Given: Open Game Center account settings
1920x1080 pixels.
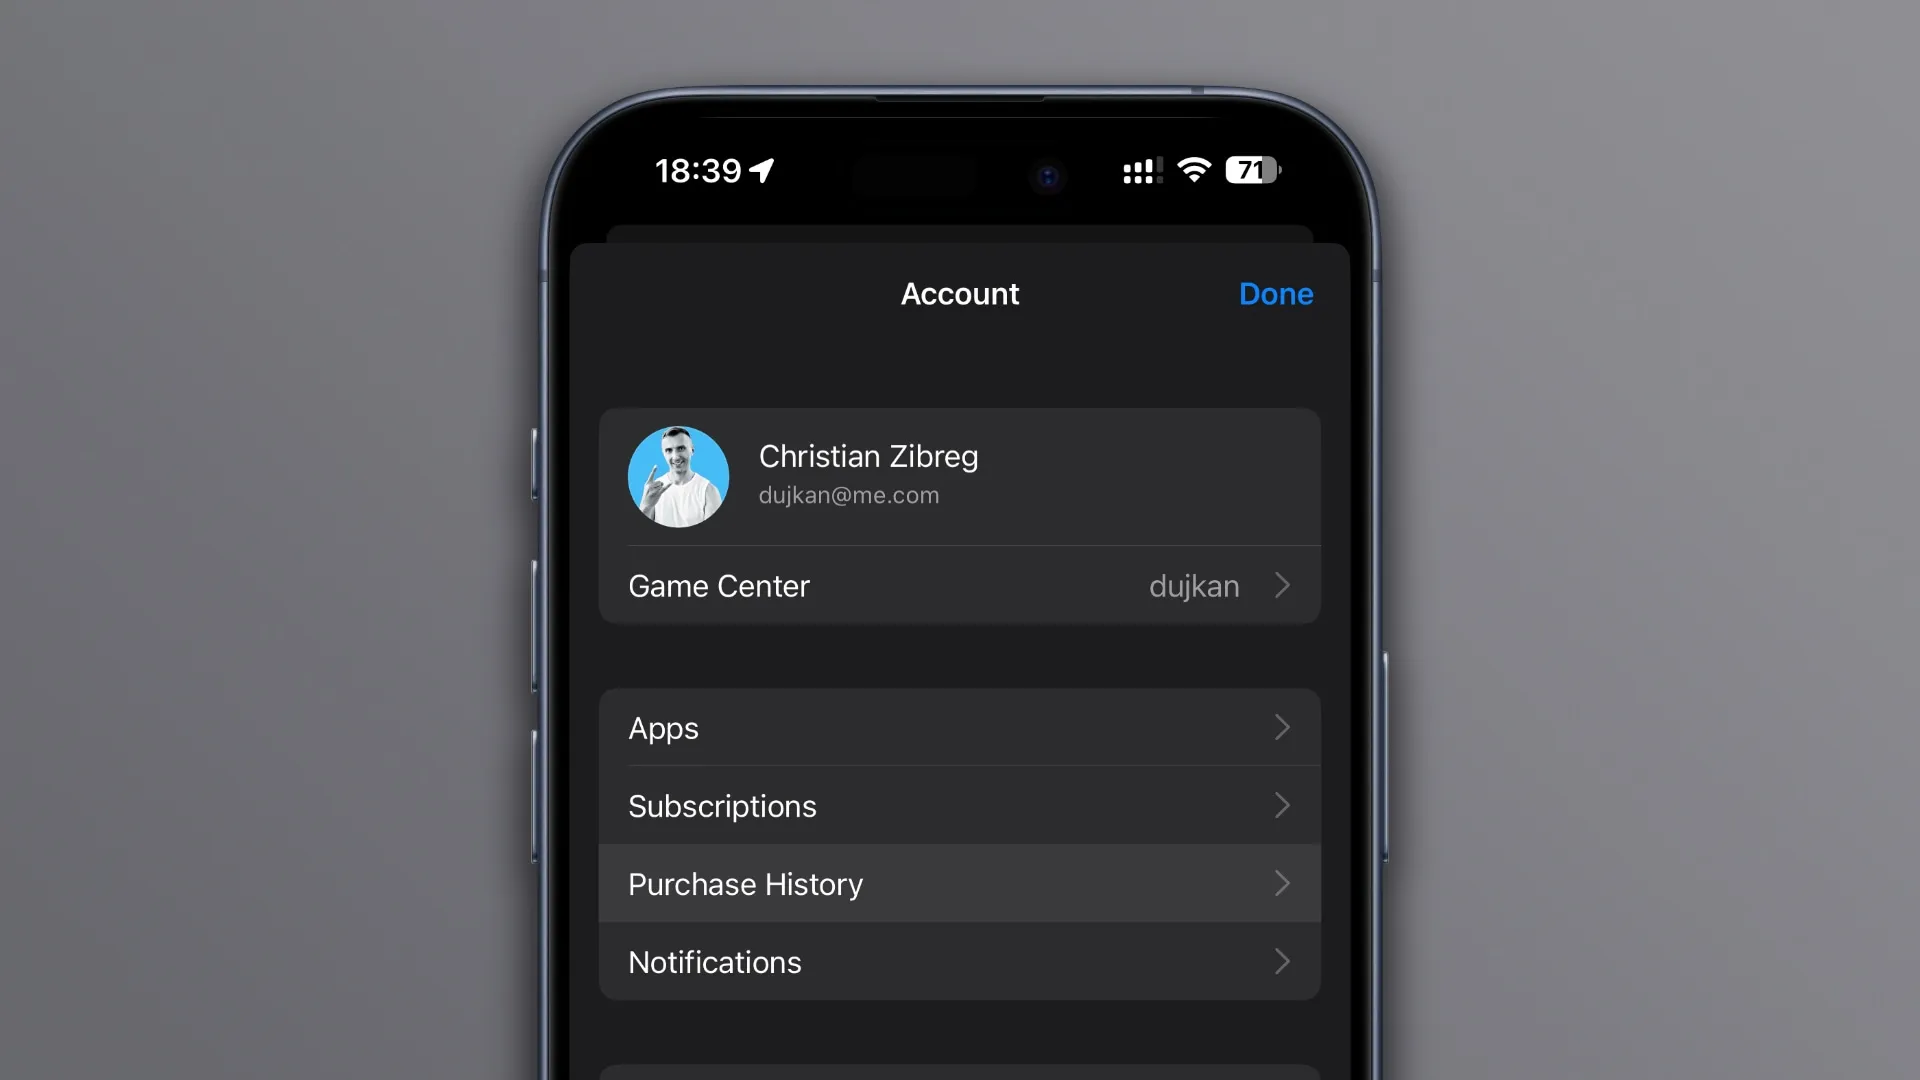Looking at the screenshot, I should (x=959, y=585).
